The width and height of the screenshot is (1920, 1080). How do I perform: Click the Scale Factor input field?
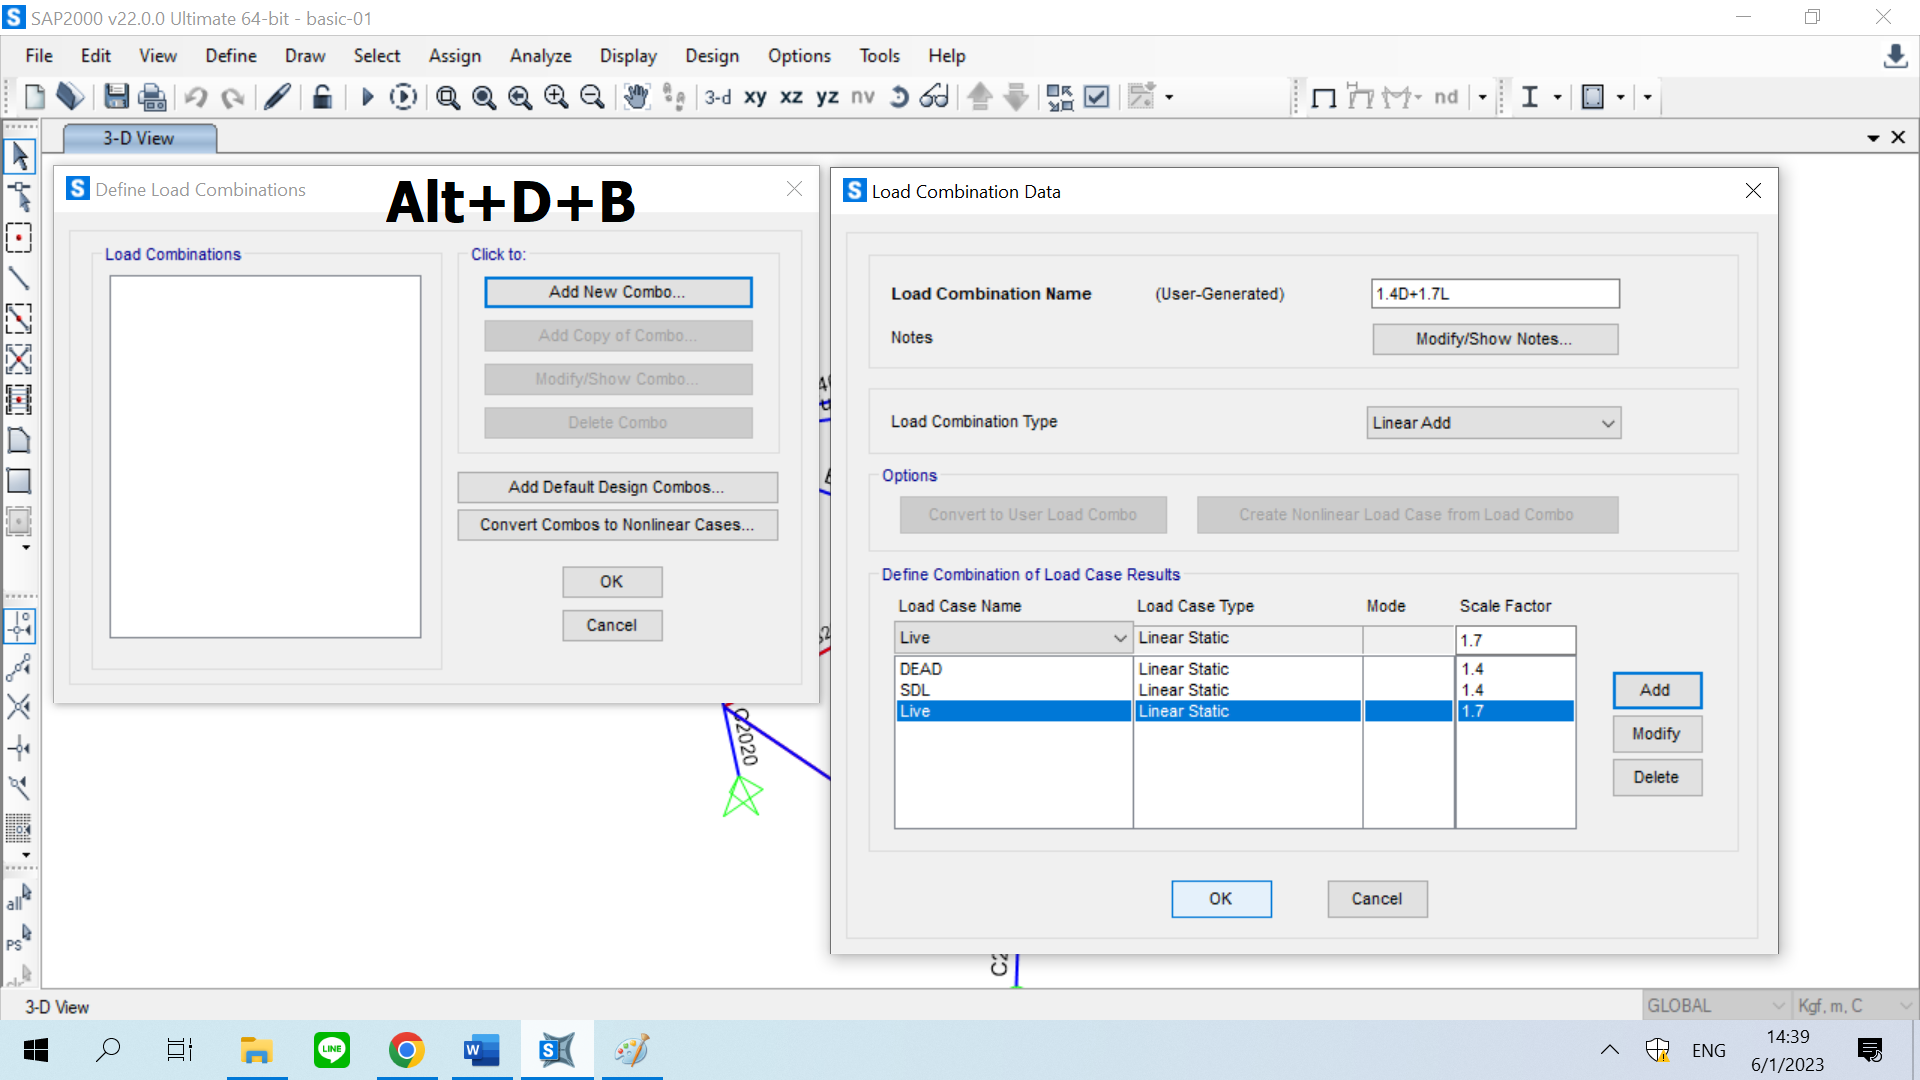coord(1514,640)
